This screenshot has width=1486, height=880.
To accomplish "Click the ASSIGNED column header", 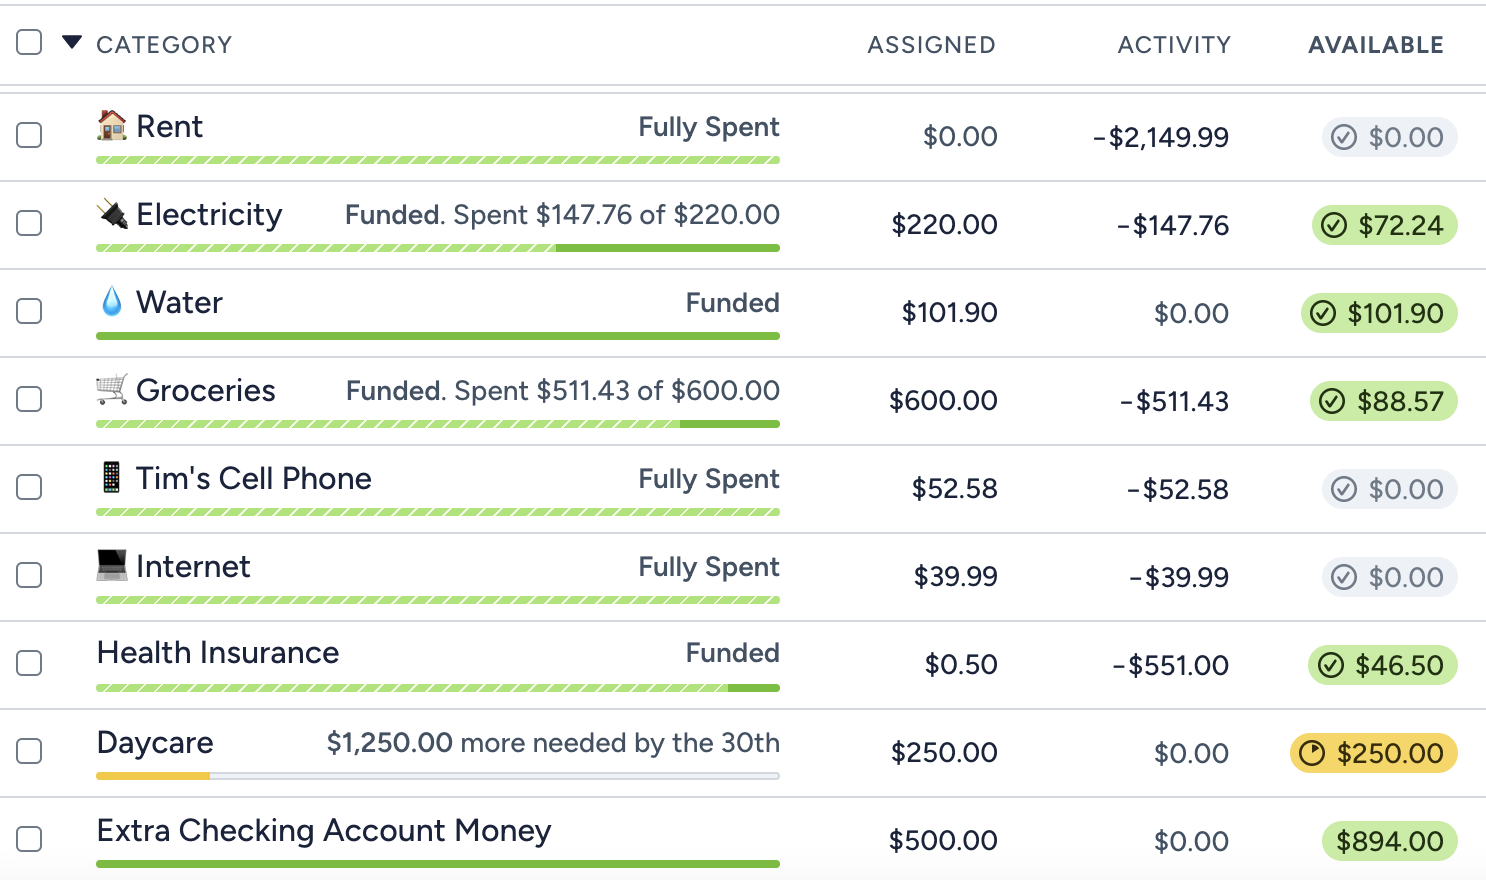I will click(x=931, y=45).
